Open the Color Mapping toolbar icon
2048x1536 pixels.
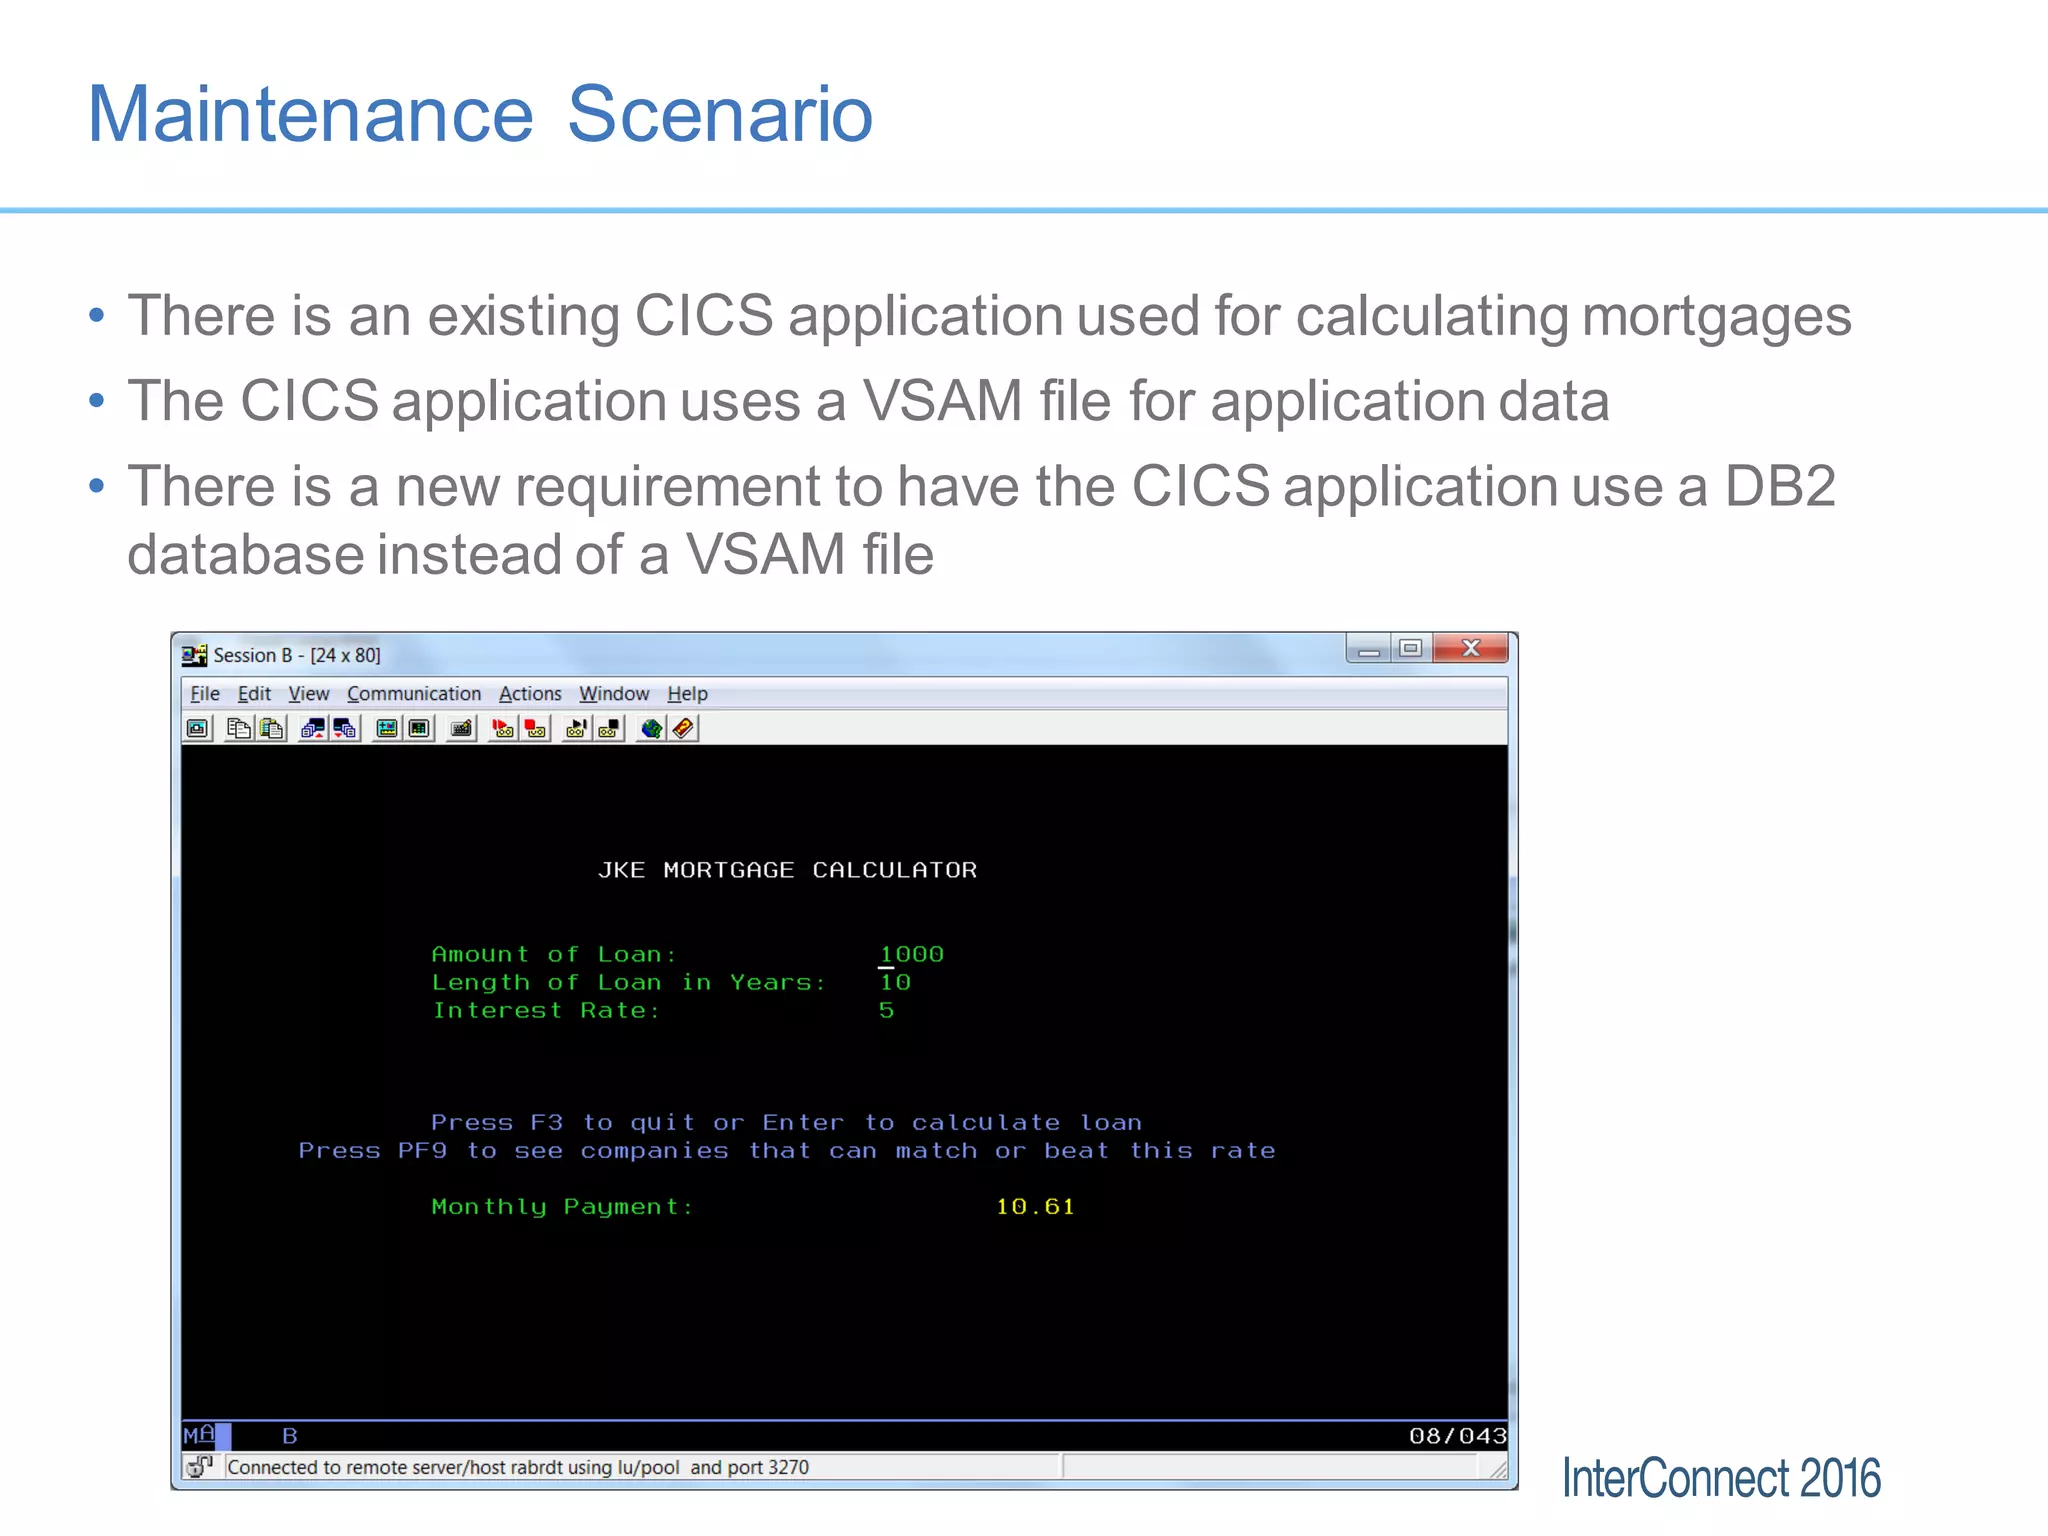tap(419, 729)
